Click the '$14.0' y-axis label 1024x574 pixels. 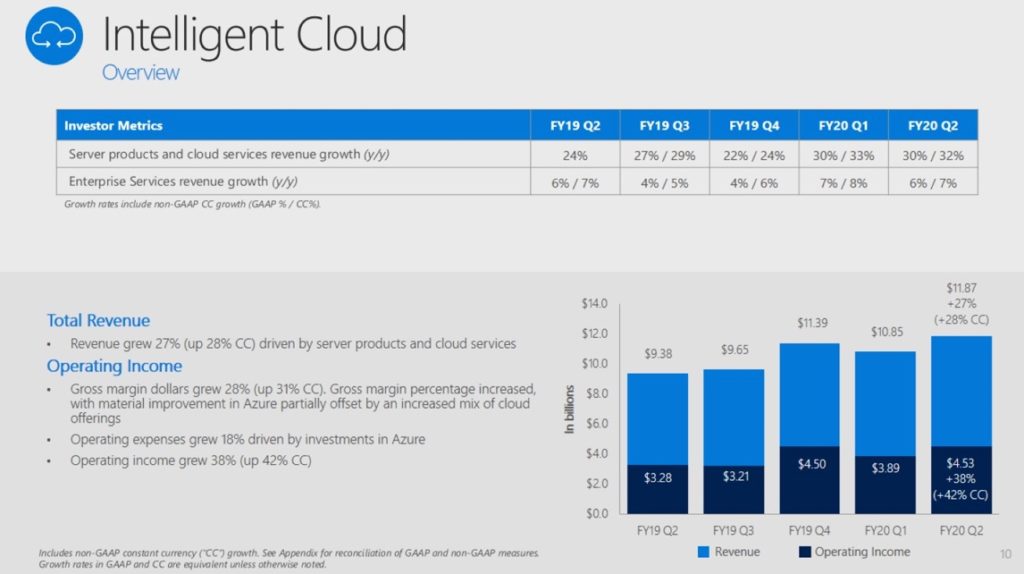[594, 304]
